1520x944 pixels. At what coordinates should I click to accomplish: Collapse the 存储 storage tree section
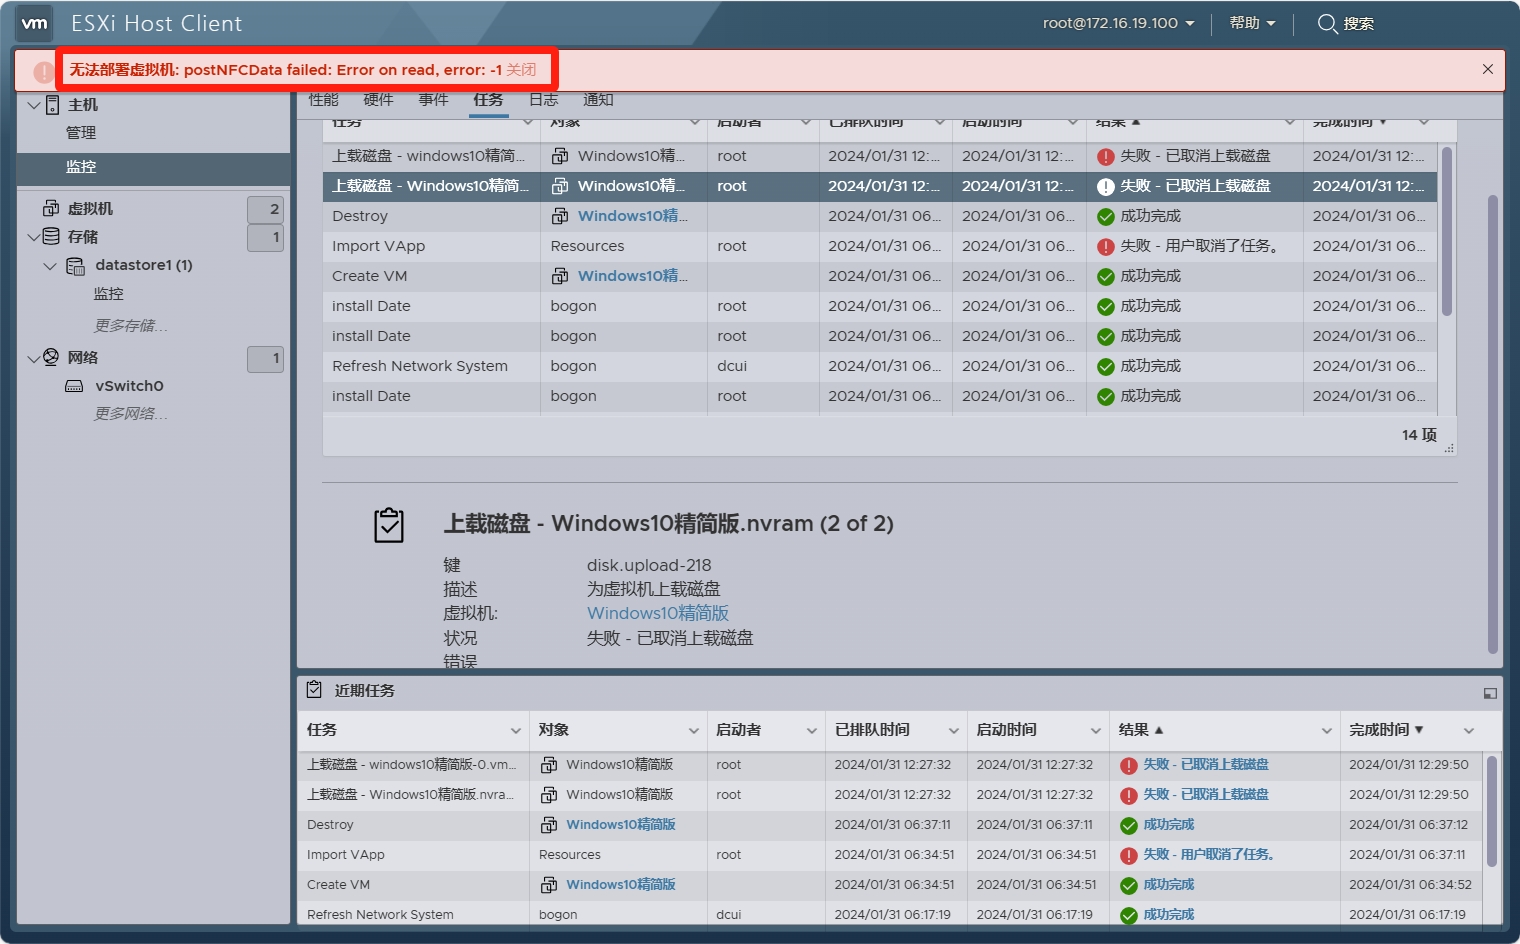point(34,237)
